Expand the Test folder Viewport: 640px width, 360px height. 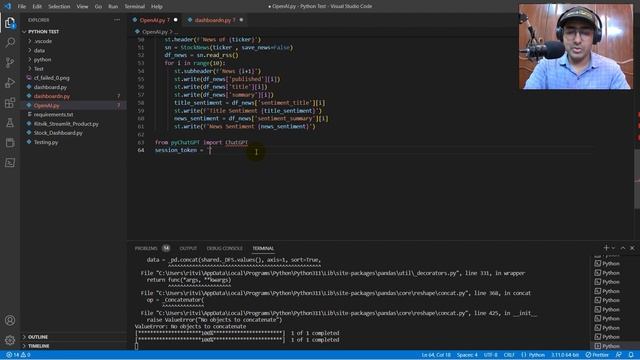click(x=39, y=69)
